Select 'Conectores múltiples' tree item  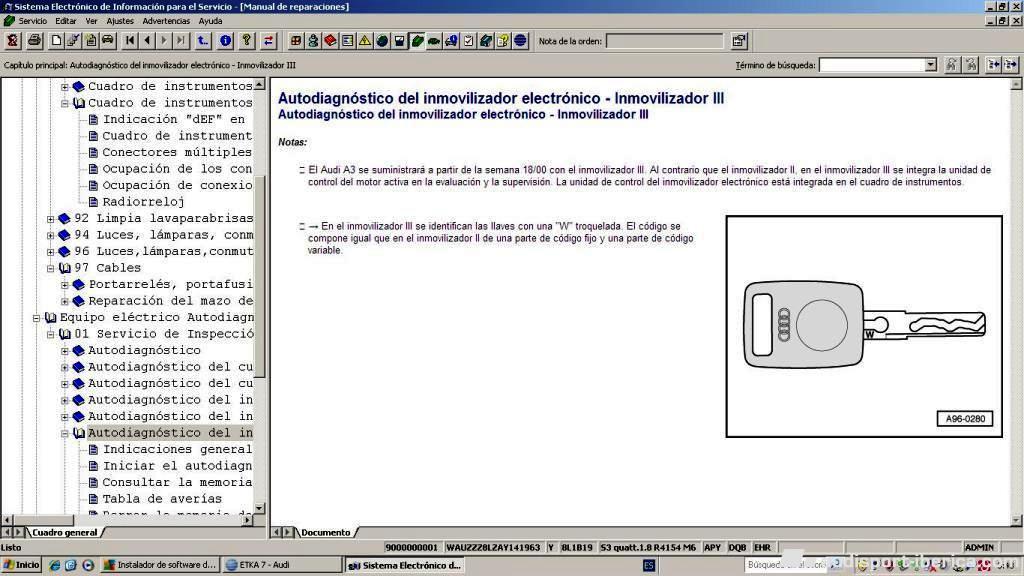pos(177,152)
